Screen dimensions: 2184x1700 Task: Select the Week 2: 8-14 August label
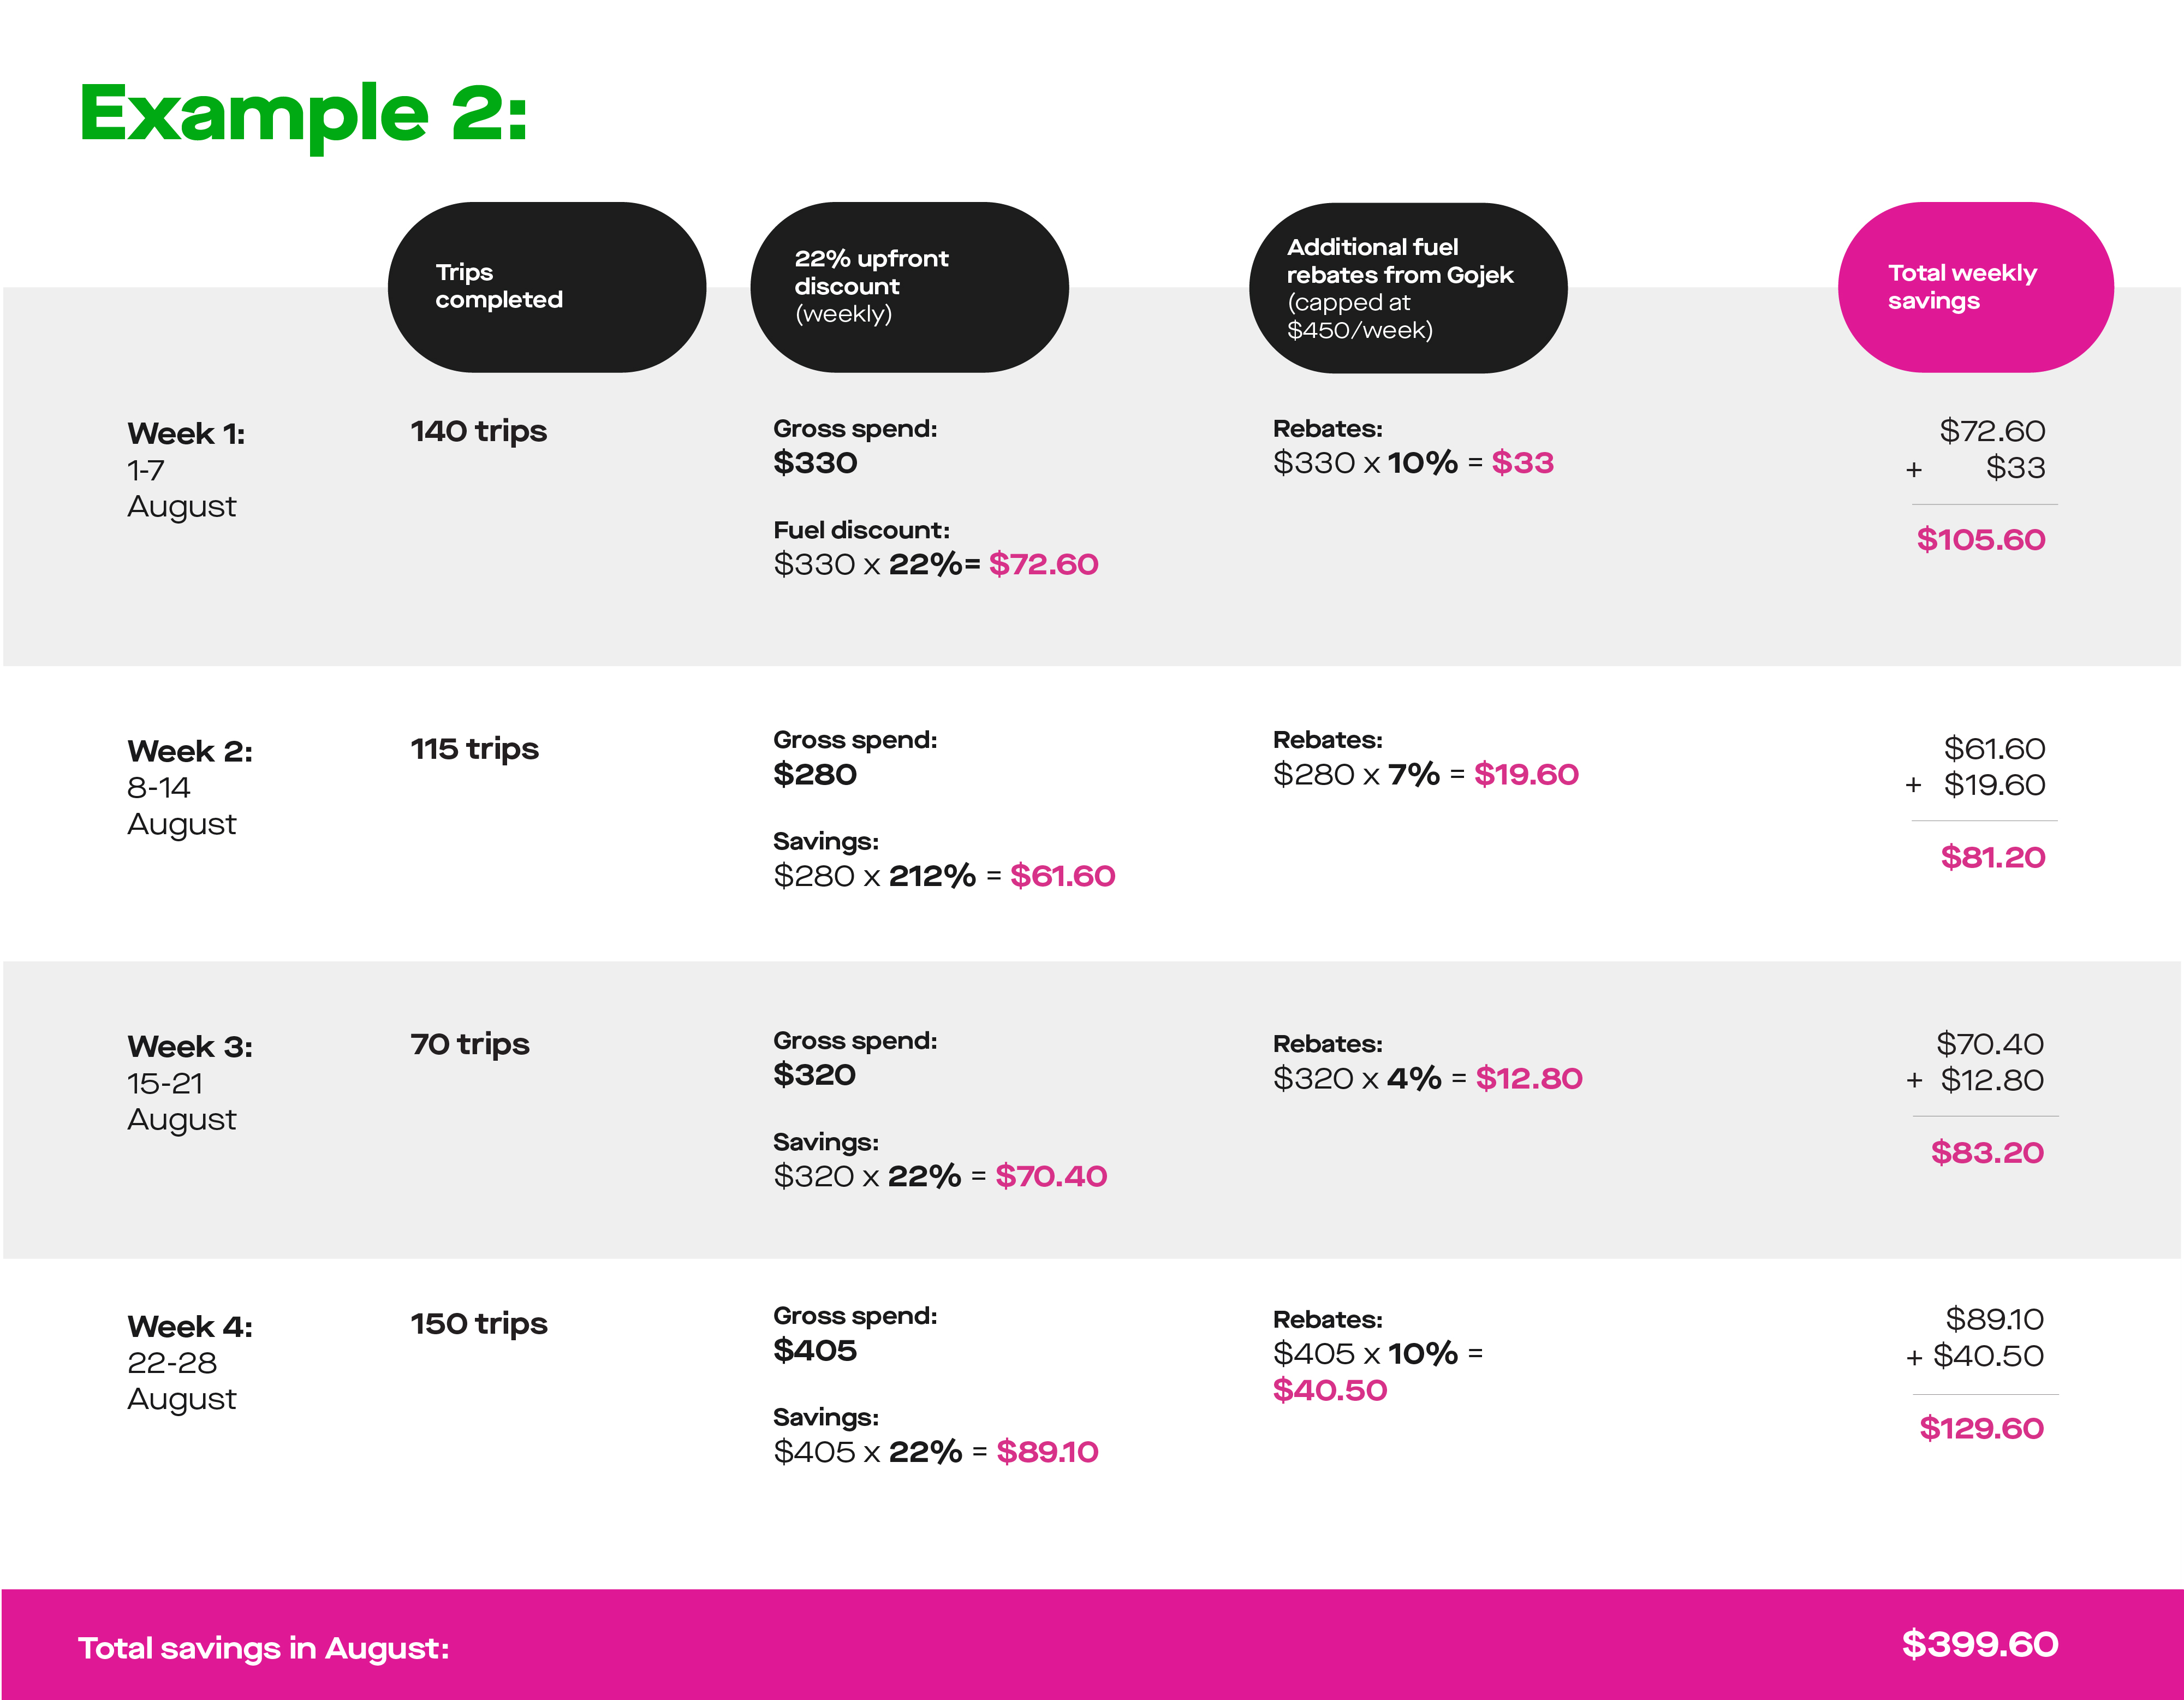(190, 788)
